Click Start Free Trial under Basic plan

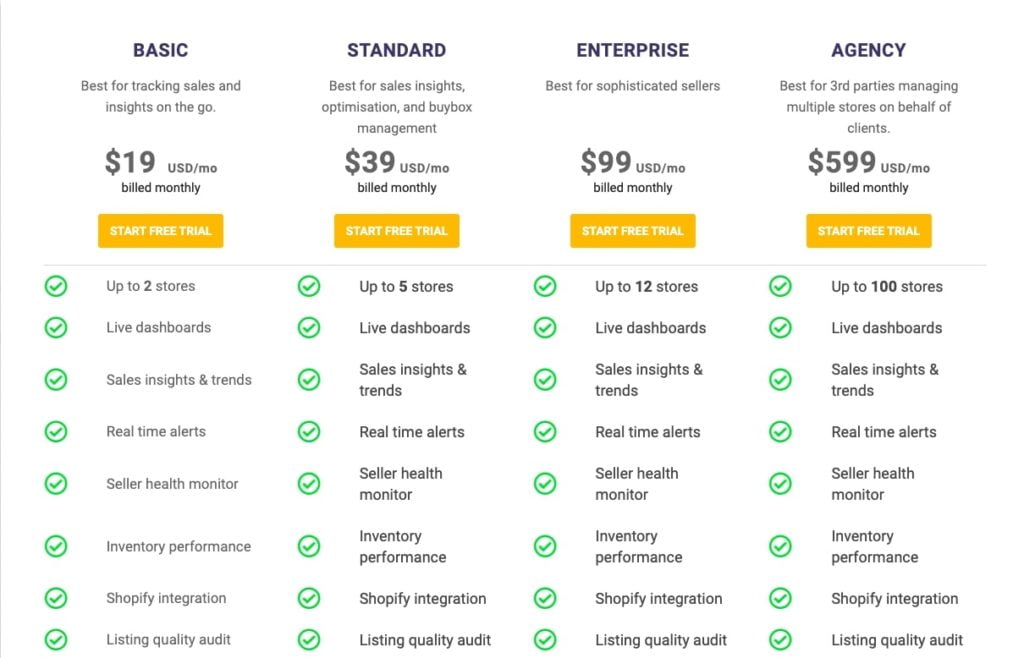[161, 230]
